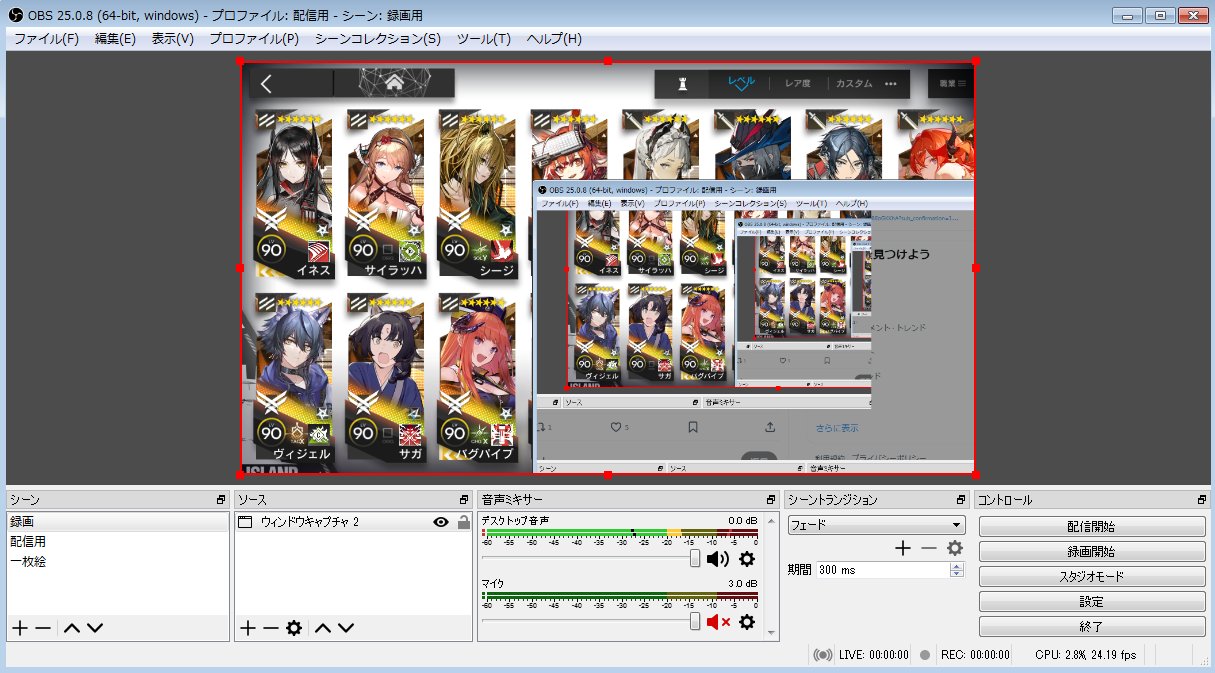The width and height of the screenshot is (1215, 673).
Task: Unmute マイク with the red speaker icon
Action: coord(718,622)
